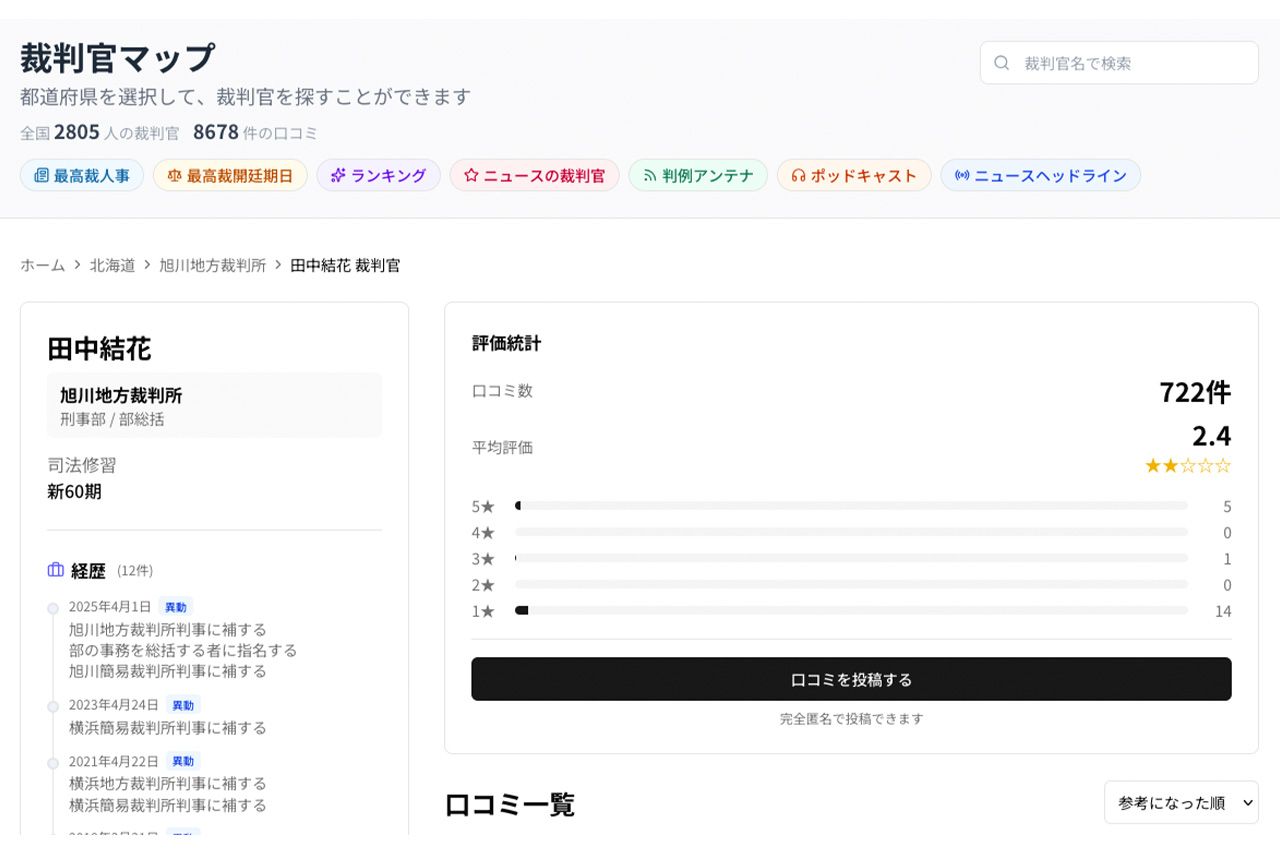Image resolution: width=1280 pixels, height=854 pixels.
Task: Click the 新60期 training period text
Action: [x=74, y=491]
